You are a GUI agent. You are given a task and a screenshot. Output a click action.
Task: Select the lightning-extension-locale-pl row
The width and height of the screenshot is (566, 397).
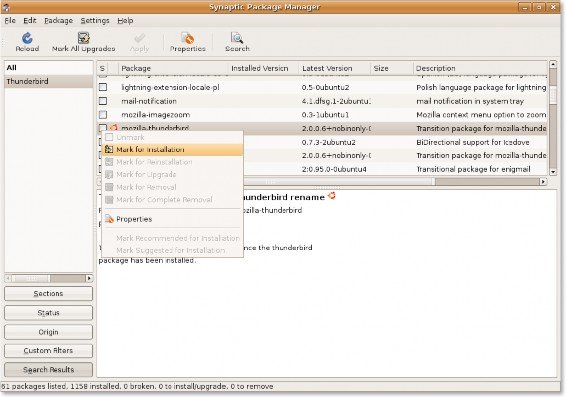[x=322, y=87]
